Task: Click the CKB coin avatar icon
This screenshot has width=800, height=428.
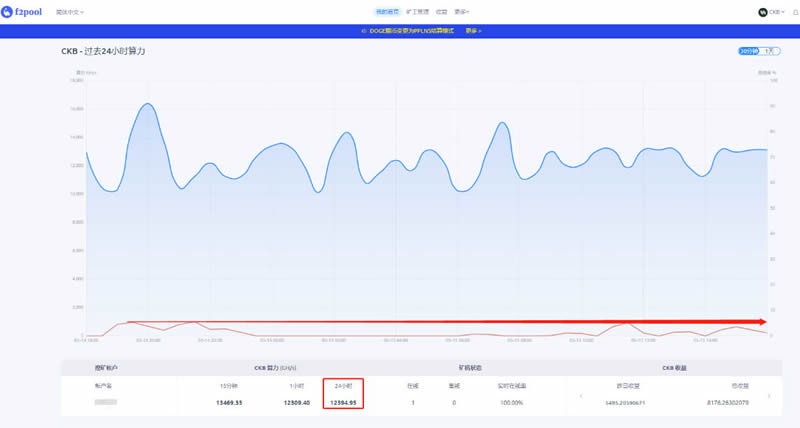Action: [763, 12]
